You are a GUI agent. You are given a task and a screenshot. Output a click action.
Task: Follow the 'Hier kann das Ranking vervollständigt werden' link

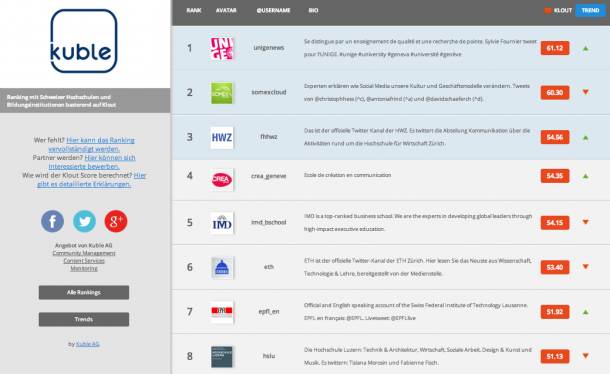[92, 144]
